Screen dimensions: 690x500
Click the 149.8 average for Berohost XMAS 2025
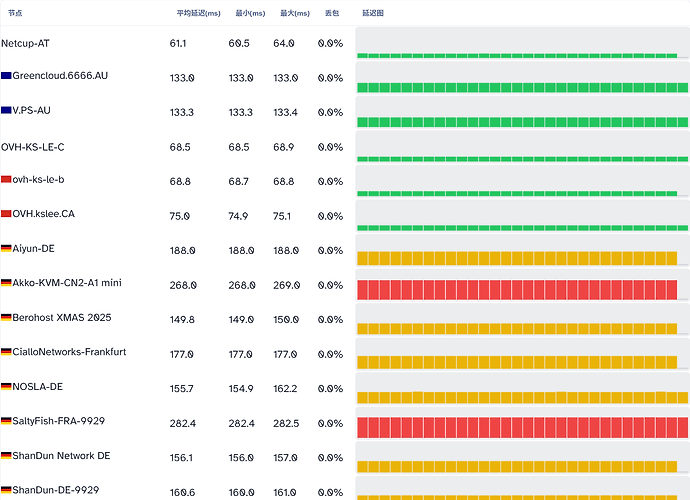182,320
